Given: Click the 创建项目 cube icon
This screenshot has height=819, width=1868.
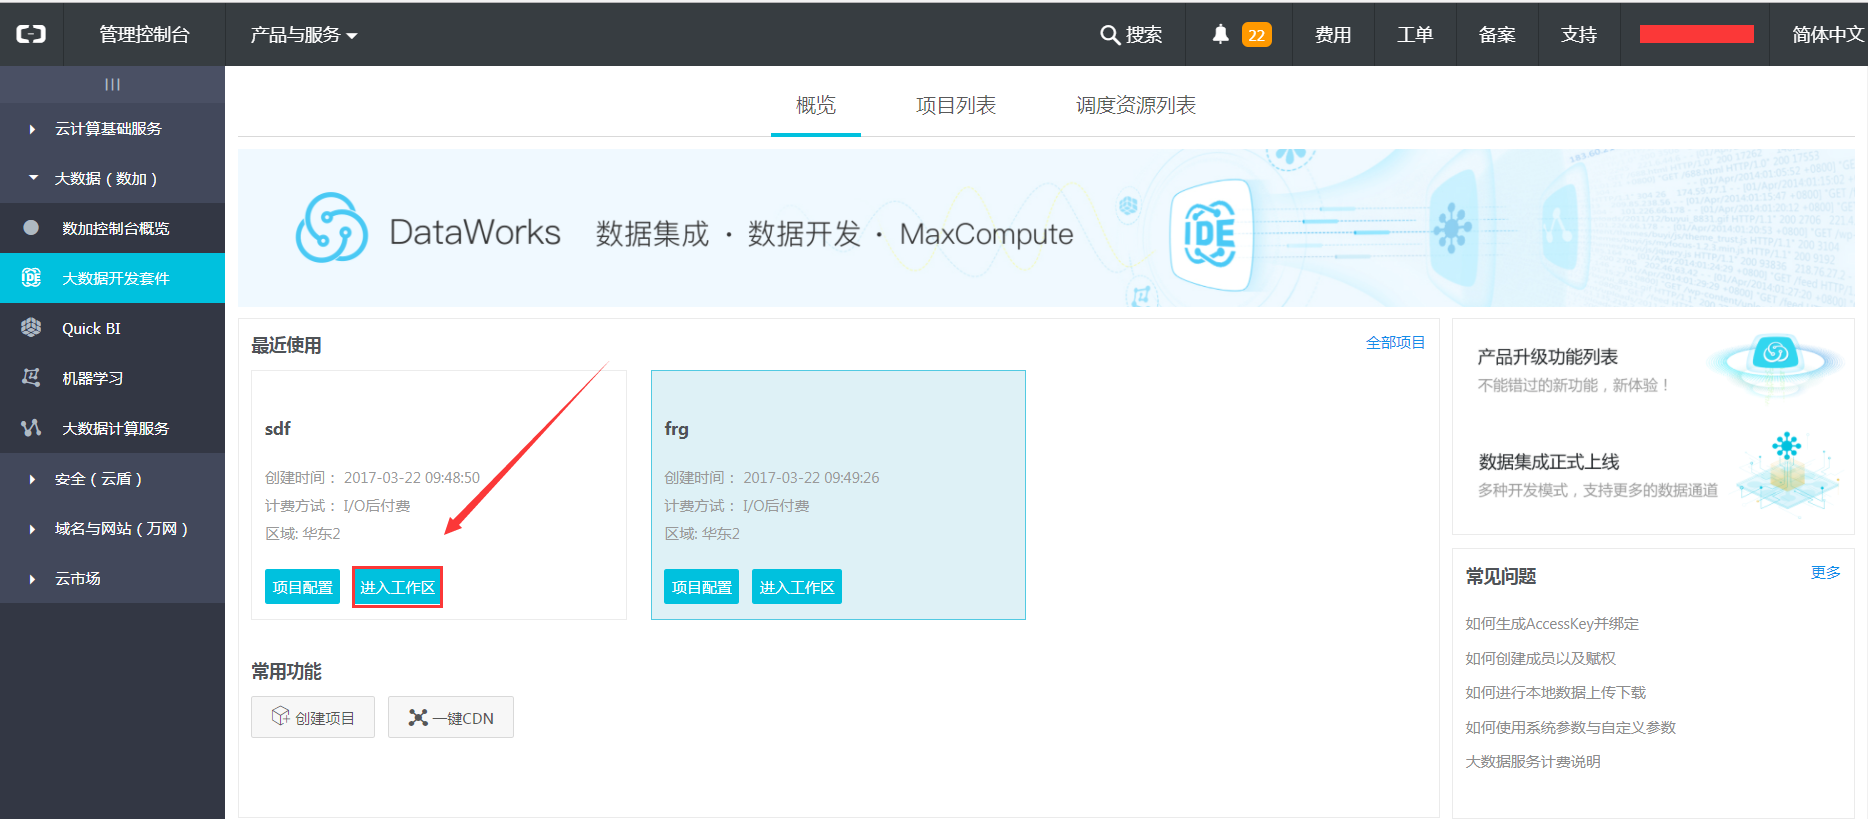Looking at the screenshot, I should (280, 716).
